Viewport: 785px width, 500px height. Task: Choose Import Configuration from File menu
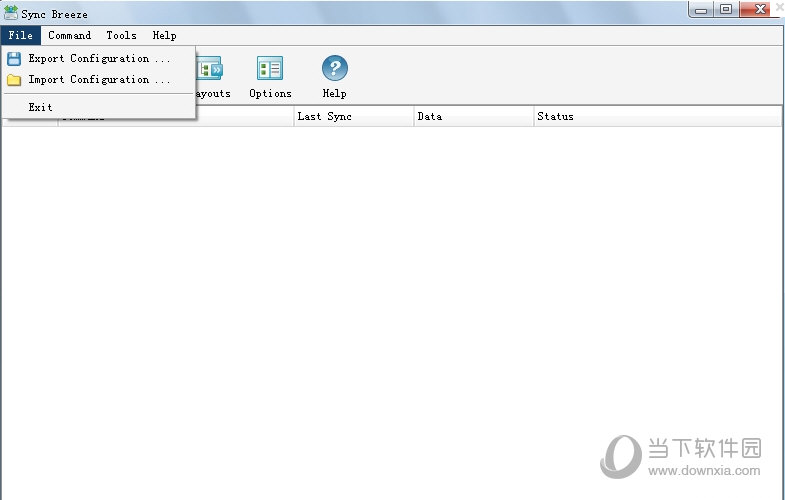[x=99, y=80]
